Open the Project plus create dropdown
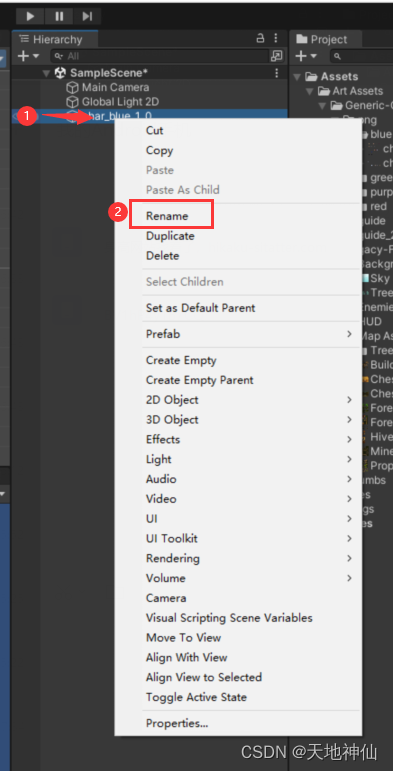The width and height of the screenshot is (393, 771). (306, 56)
